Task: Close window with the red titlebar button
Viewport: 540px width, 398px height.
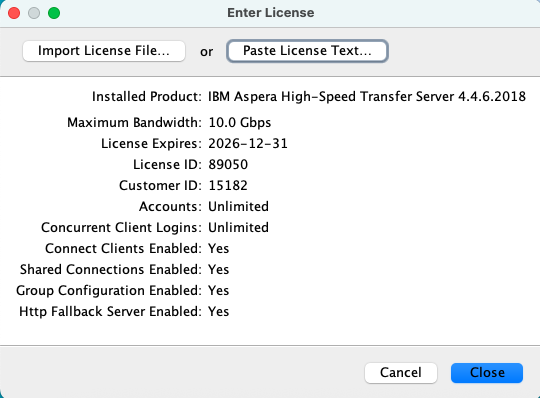Action: (x=14, y=13)
